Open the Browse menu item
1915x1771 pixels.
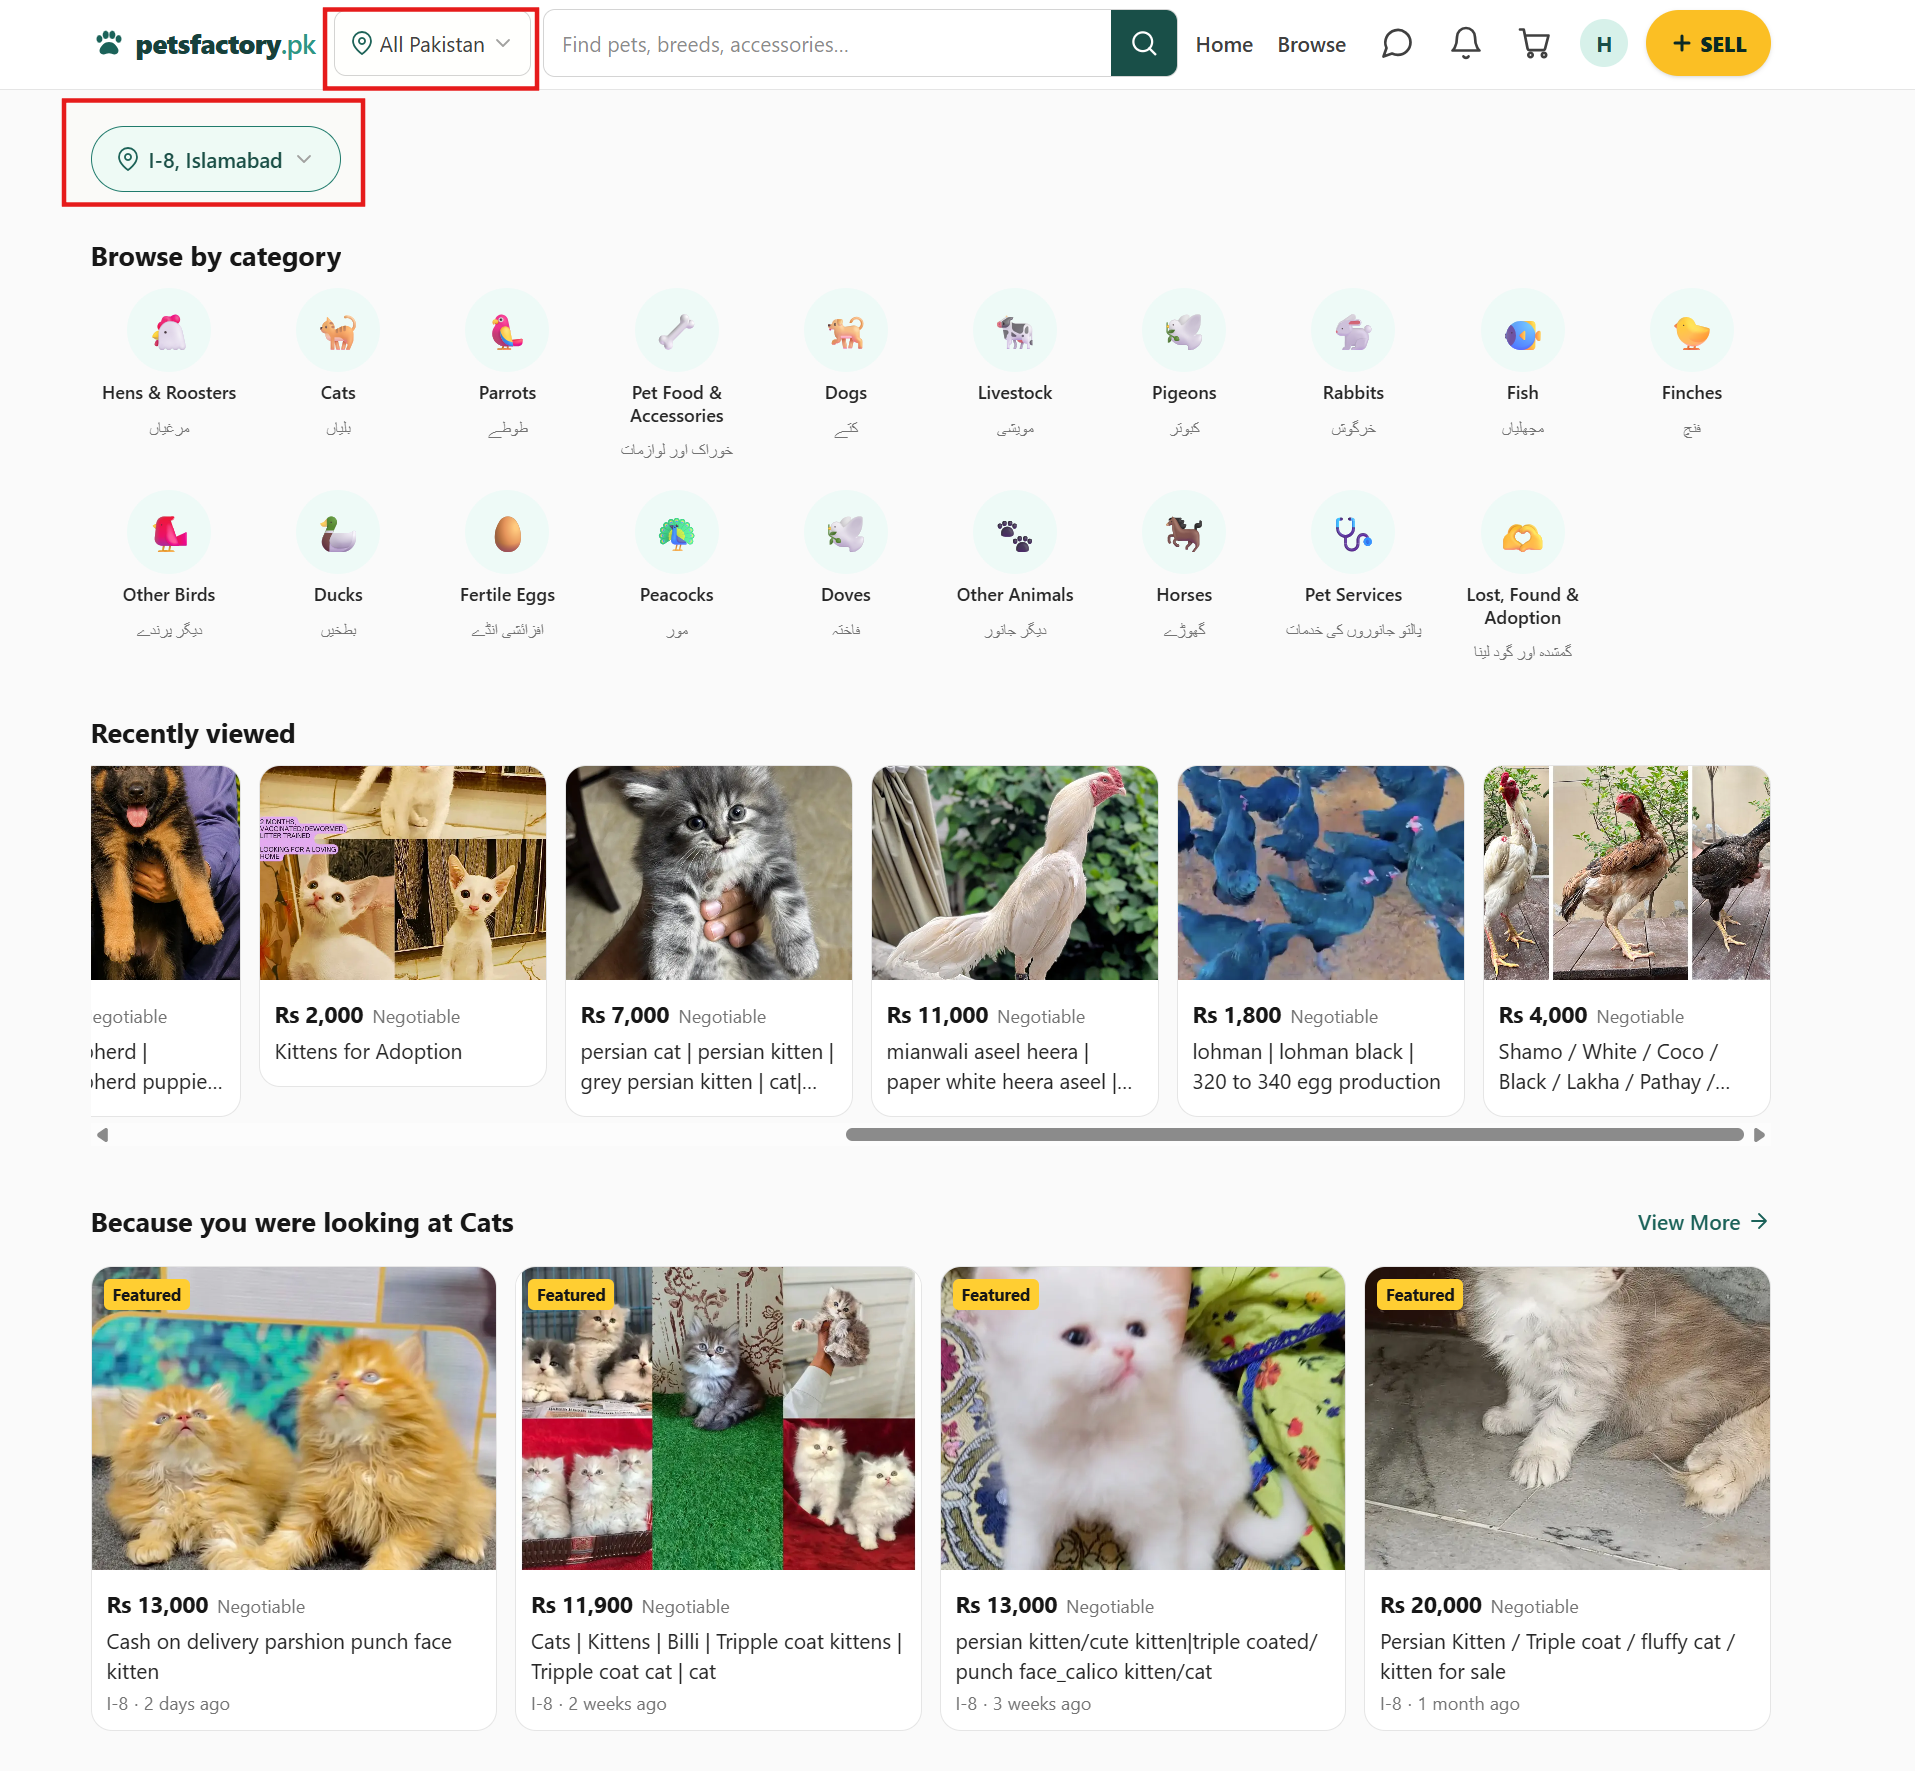point(1311,44)
